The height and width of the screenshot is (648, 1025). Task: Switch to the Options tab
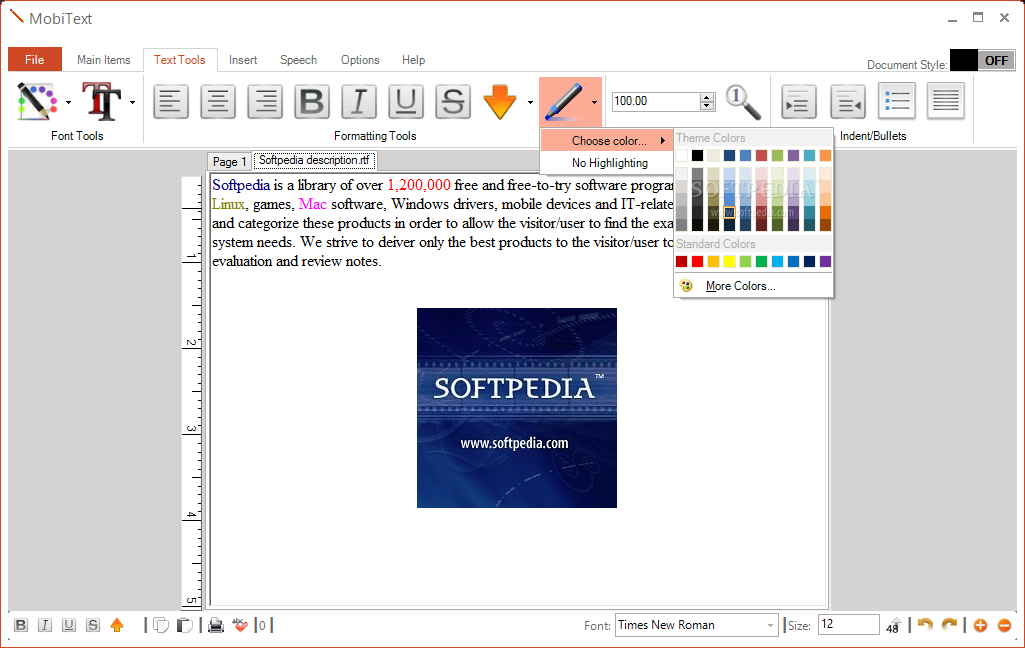pos(360,60)
